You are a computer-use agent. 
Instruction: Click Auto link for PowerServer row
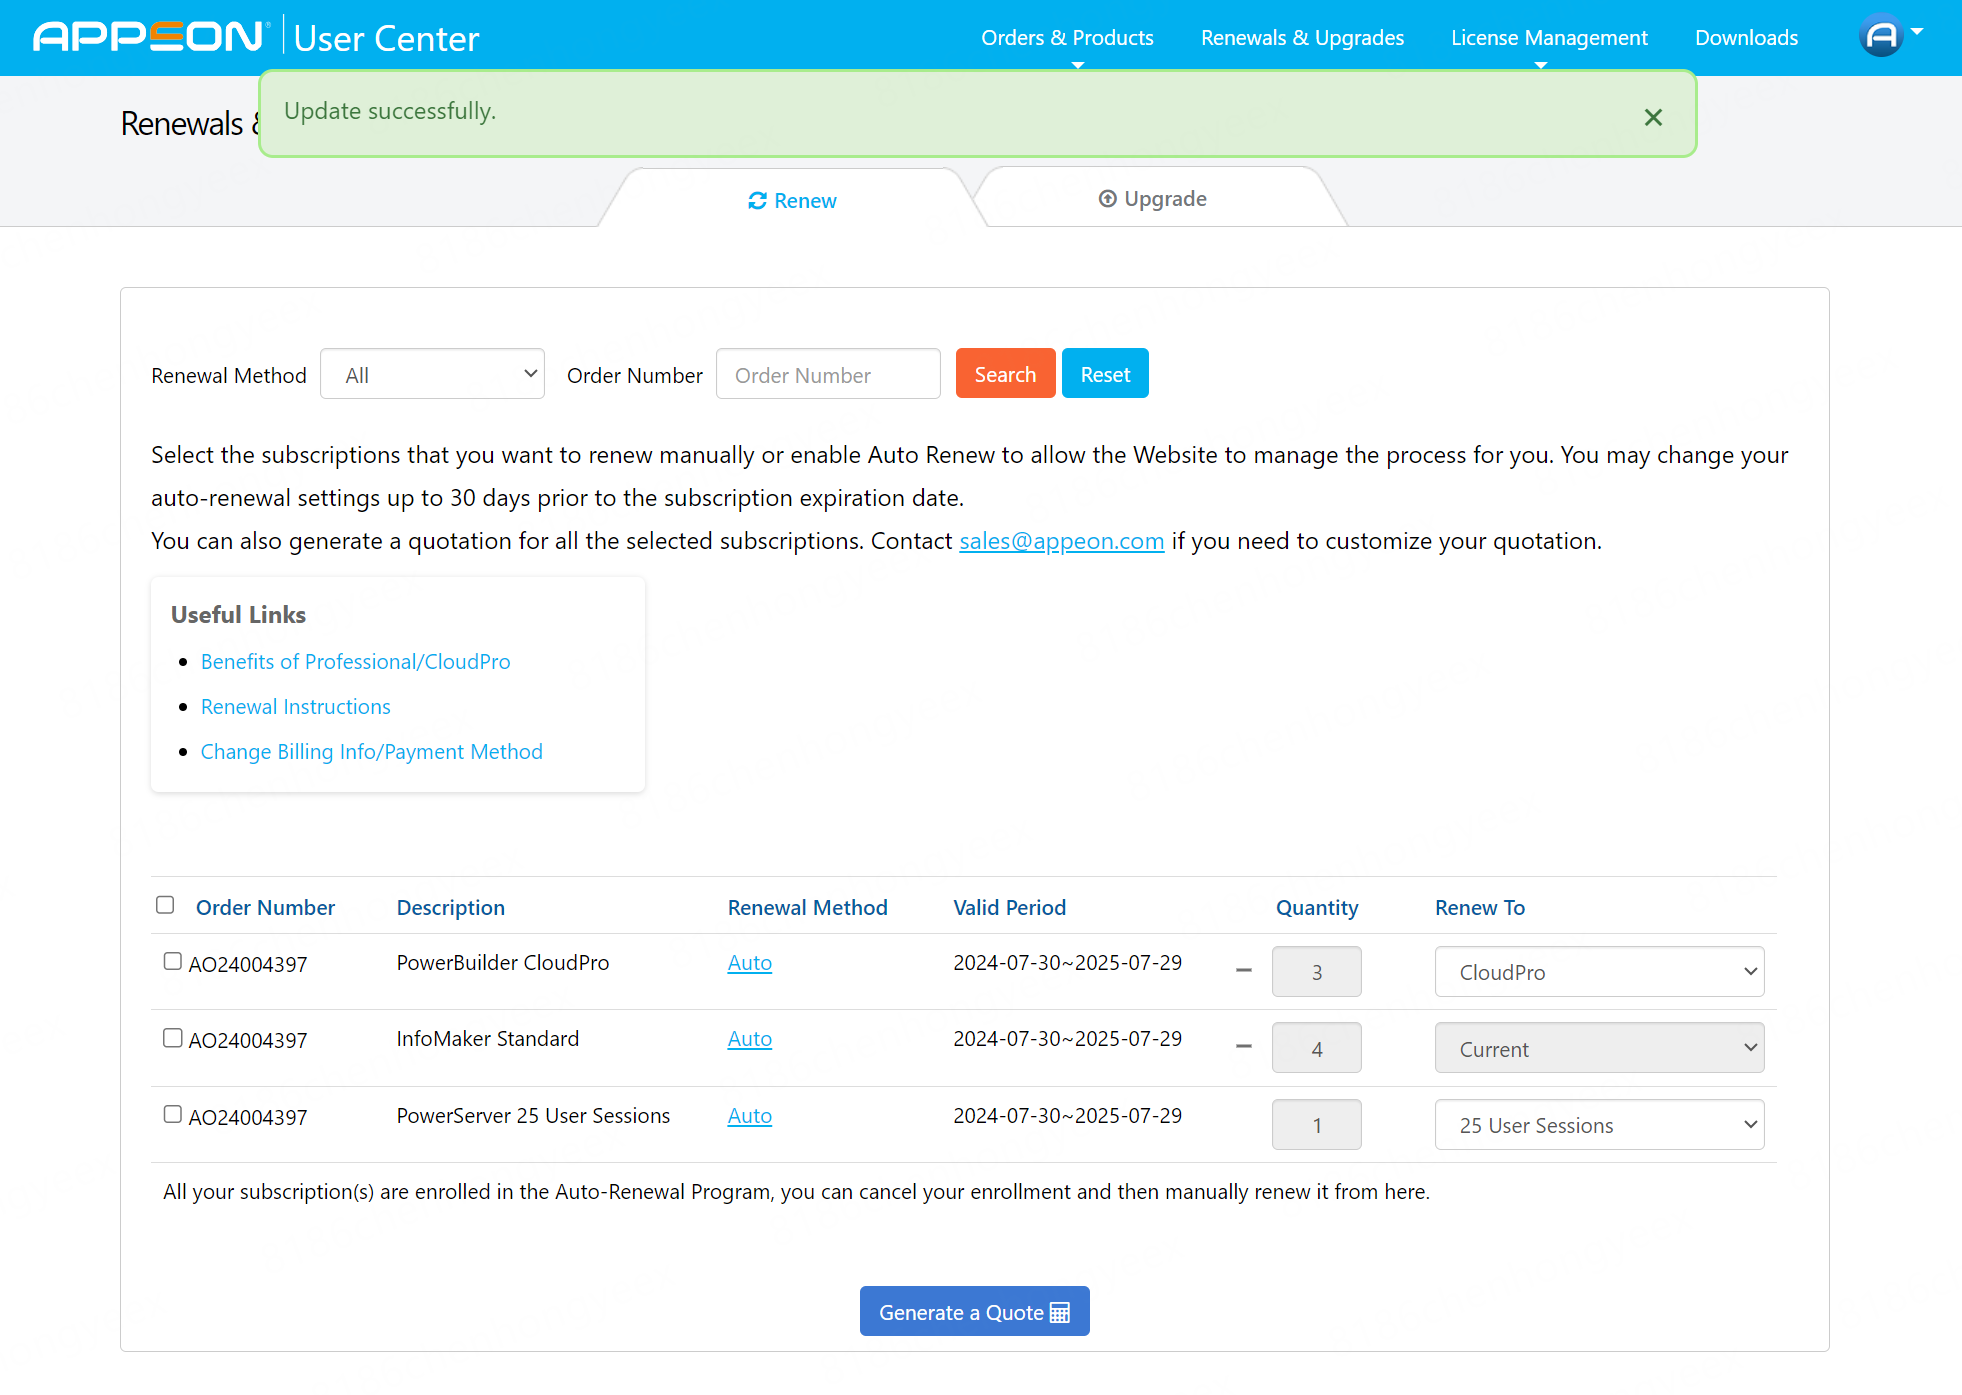(749, 1115)
